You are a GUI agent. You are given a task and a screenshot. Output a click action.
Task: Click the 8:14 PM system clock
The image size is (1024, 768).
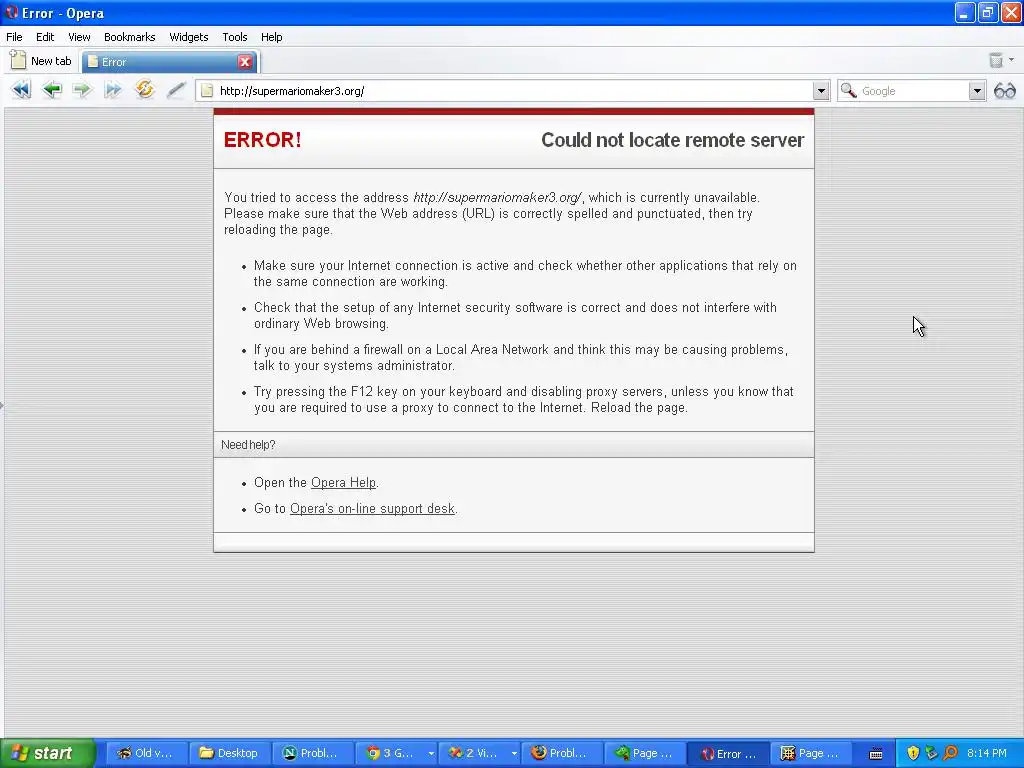[987, 753]
